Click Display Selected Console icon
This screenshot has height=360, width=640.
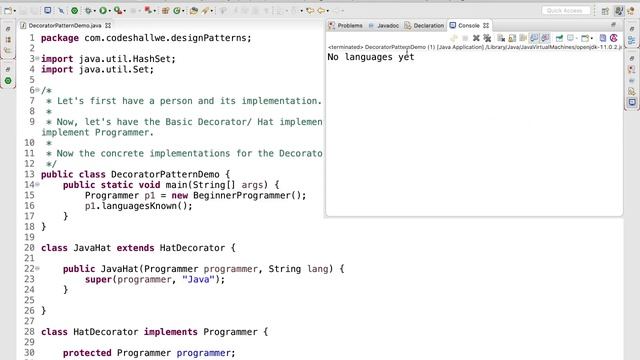(x=570, y=38)
